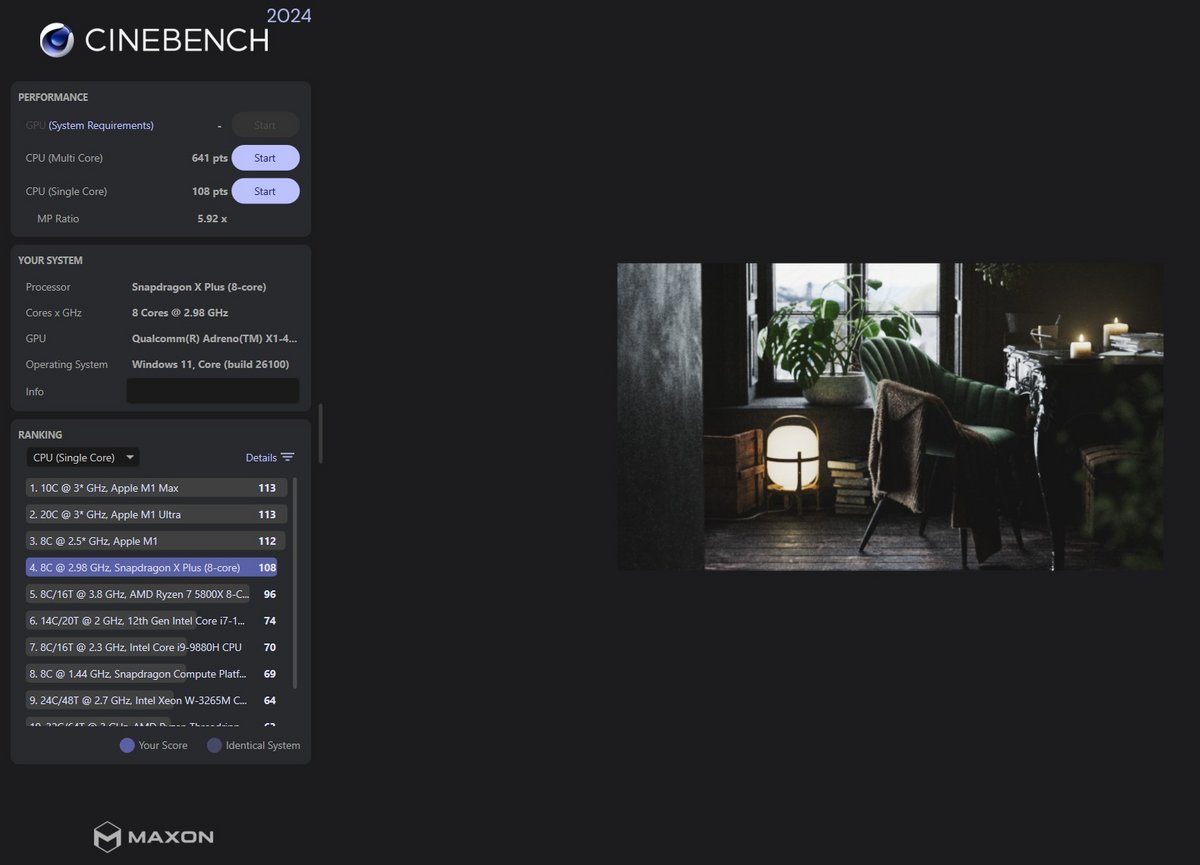Click the Maxon logo at the bottom
1200x865 pixels.
pyautogui.click(x=153, y=837)
